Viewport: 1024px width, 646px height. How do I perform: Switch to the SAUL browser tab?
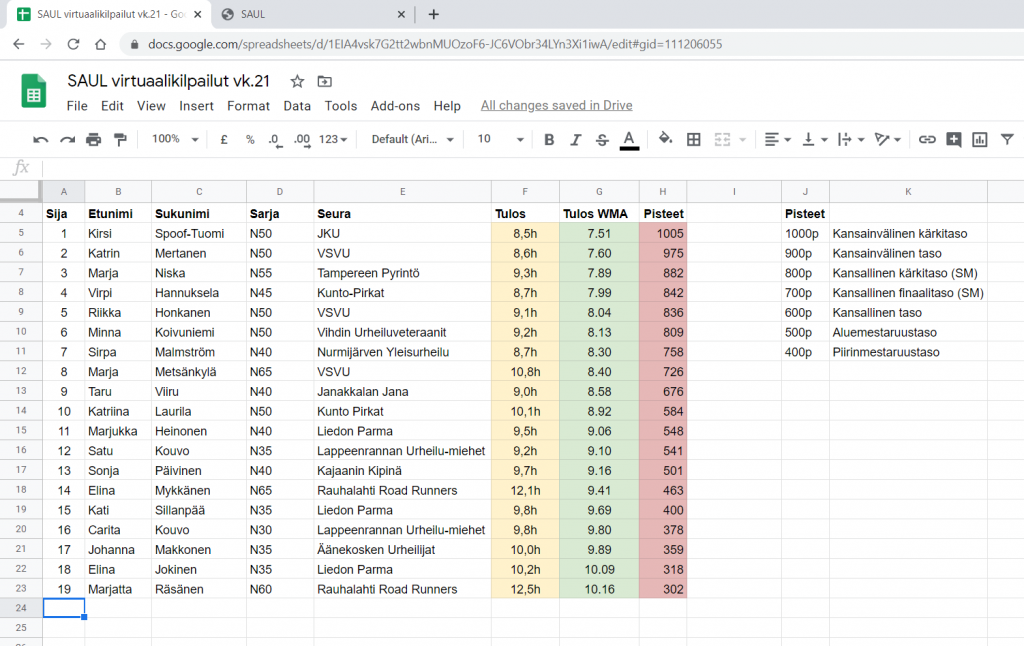click(x=312, y=14)
